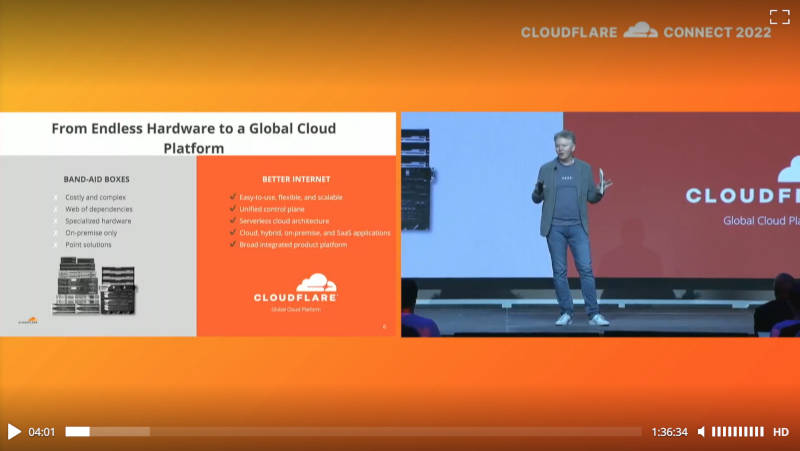Click 'Point solutions' bullet
Viewport: 800px width, 451px height.
88,244
